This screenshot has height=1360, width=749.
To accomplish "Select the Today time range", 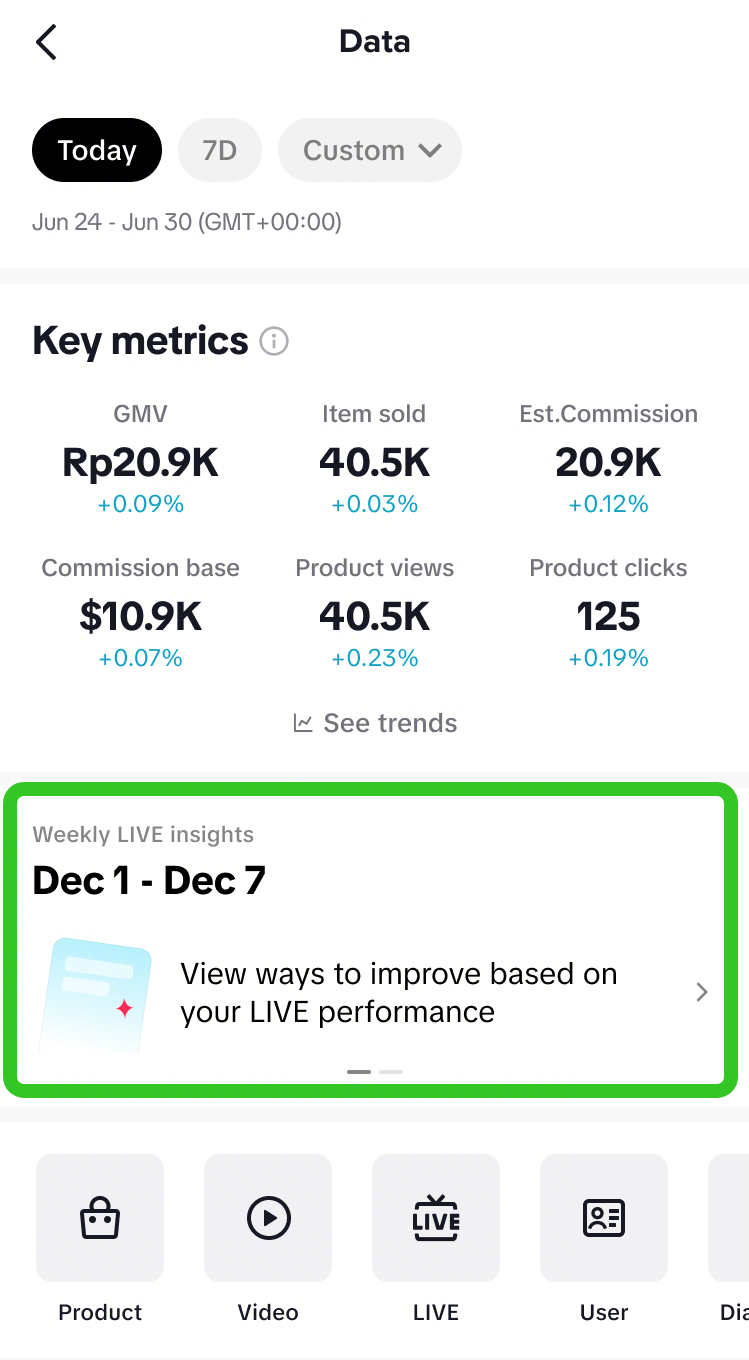I will [x=97, y=150].
